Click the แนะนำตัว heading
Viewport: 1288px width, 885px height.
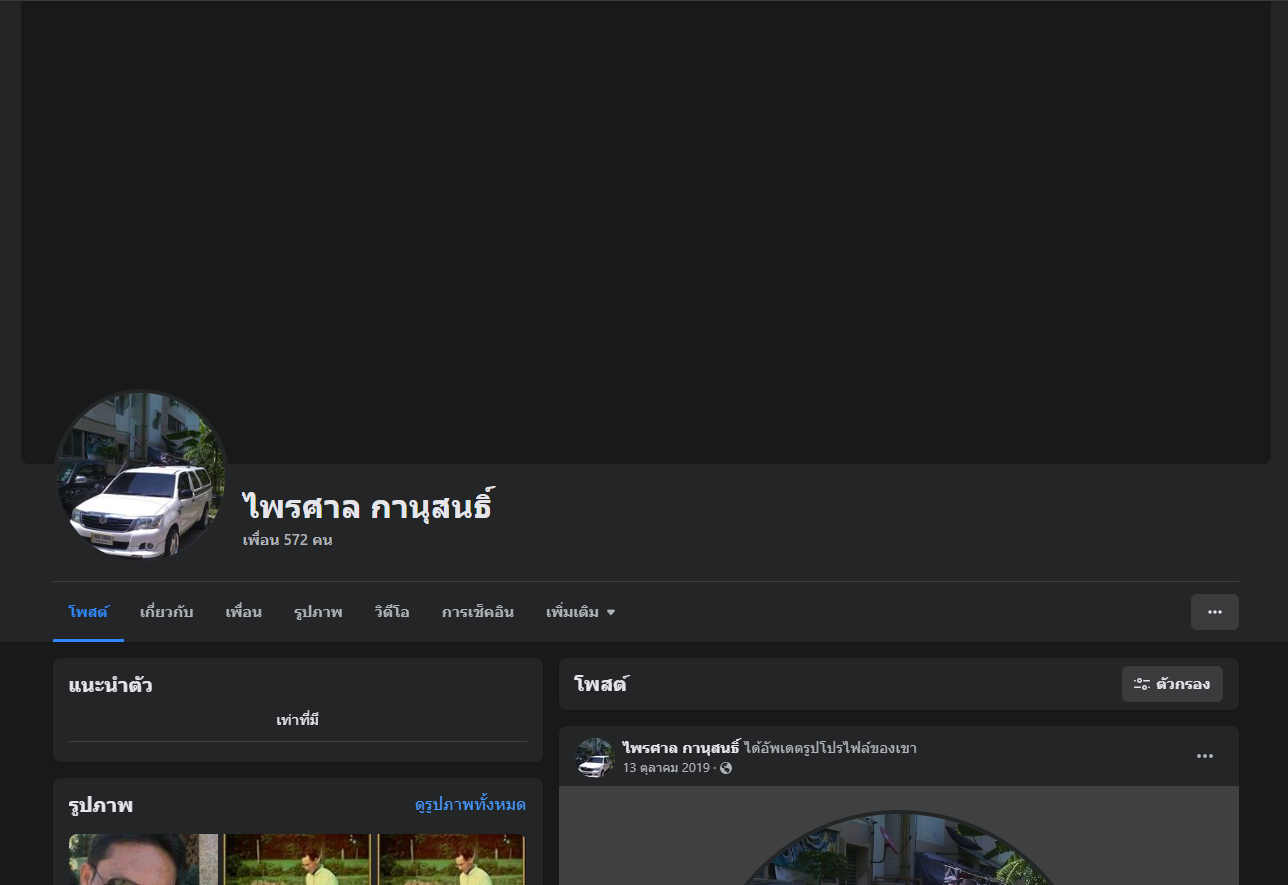tap(111, 686)
